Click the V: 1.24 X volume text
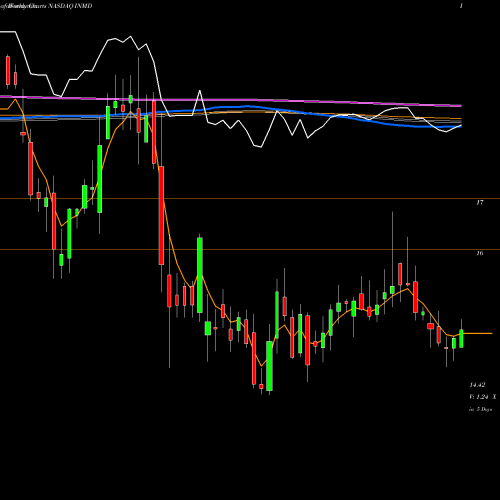Screen dimensions: 500x500 pyautogui.click(x=483, y=397)
